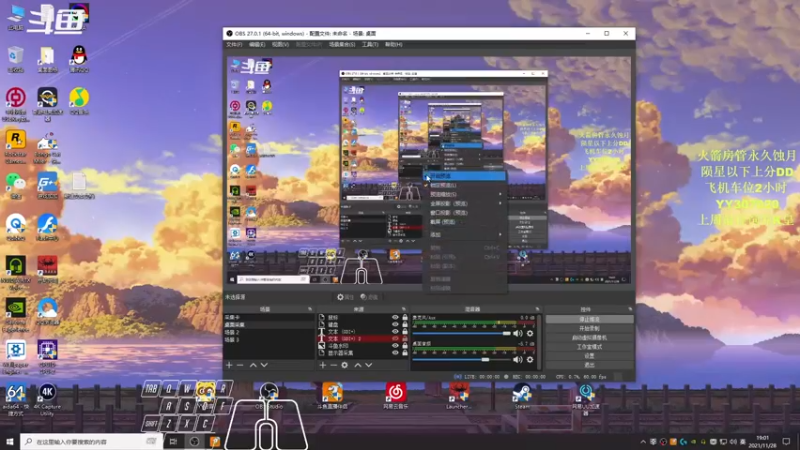The height and width of the screenshot is (450, 800).
Task: Toggle visibility of the 键盘 source
Action: click(395, 324)
